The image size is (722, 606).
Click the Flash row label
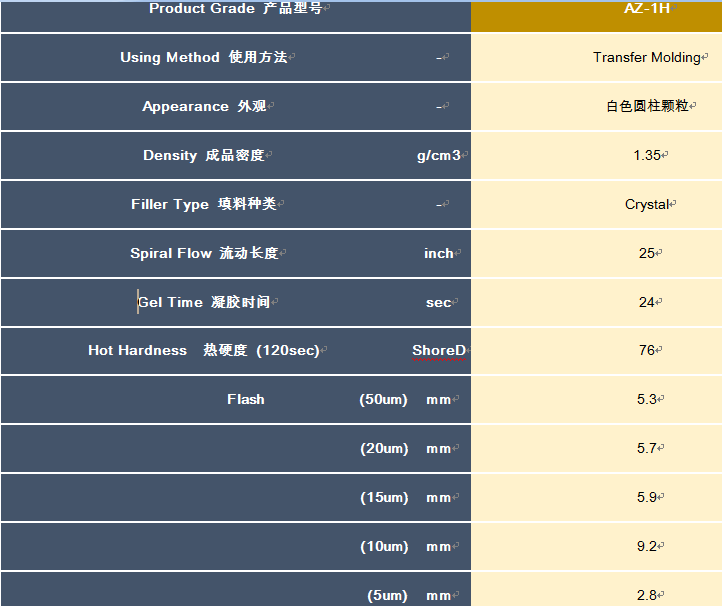(x=246, y=399)
